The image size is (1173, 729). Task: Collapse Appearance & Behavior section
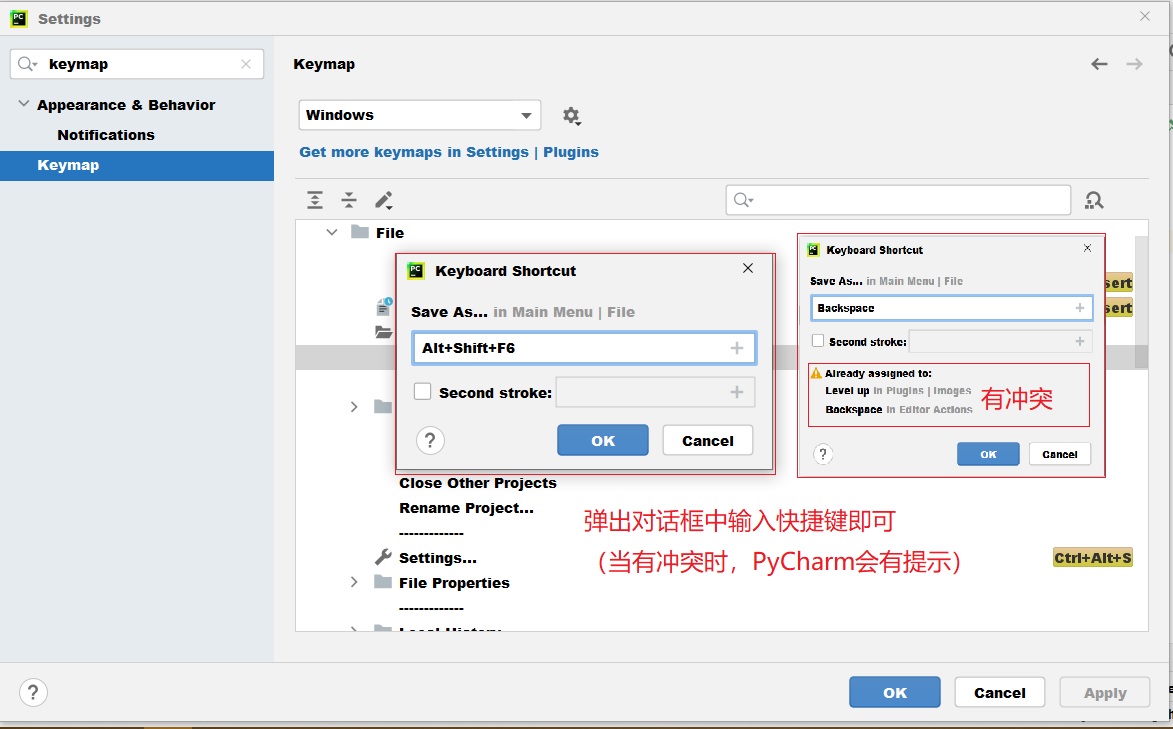pyautogui.click(x=24, y=104)
